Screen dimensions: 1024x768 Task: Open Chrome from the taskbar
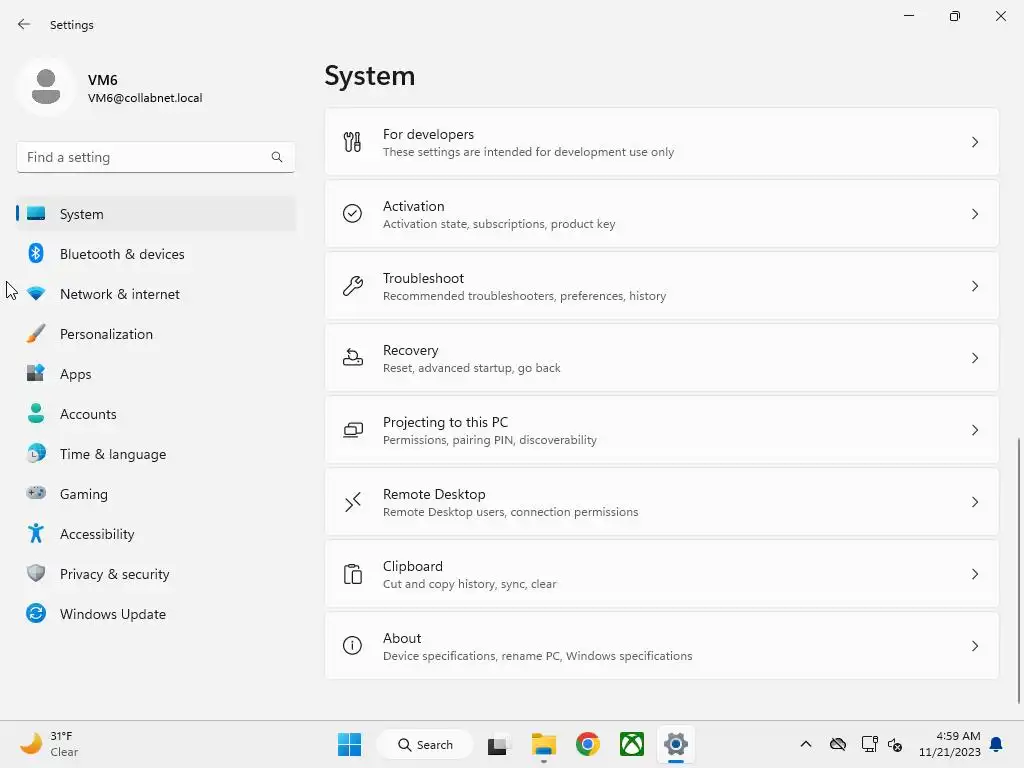coord(588,744)
